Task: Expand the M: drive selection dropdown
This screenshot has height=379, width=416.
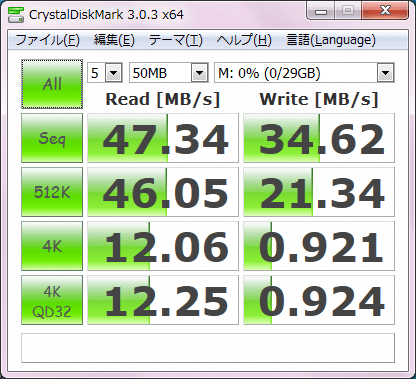Action: point(386,73)
